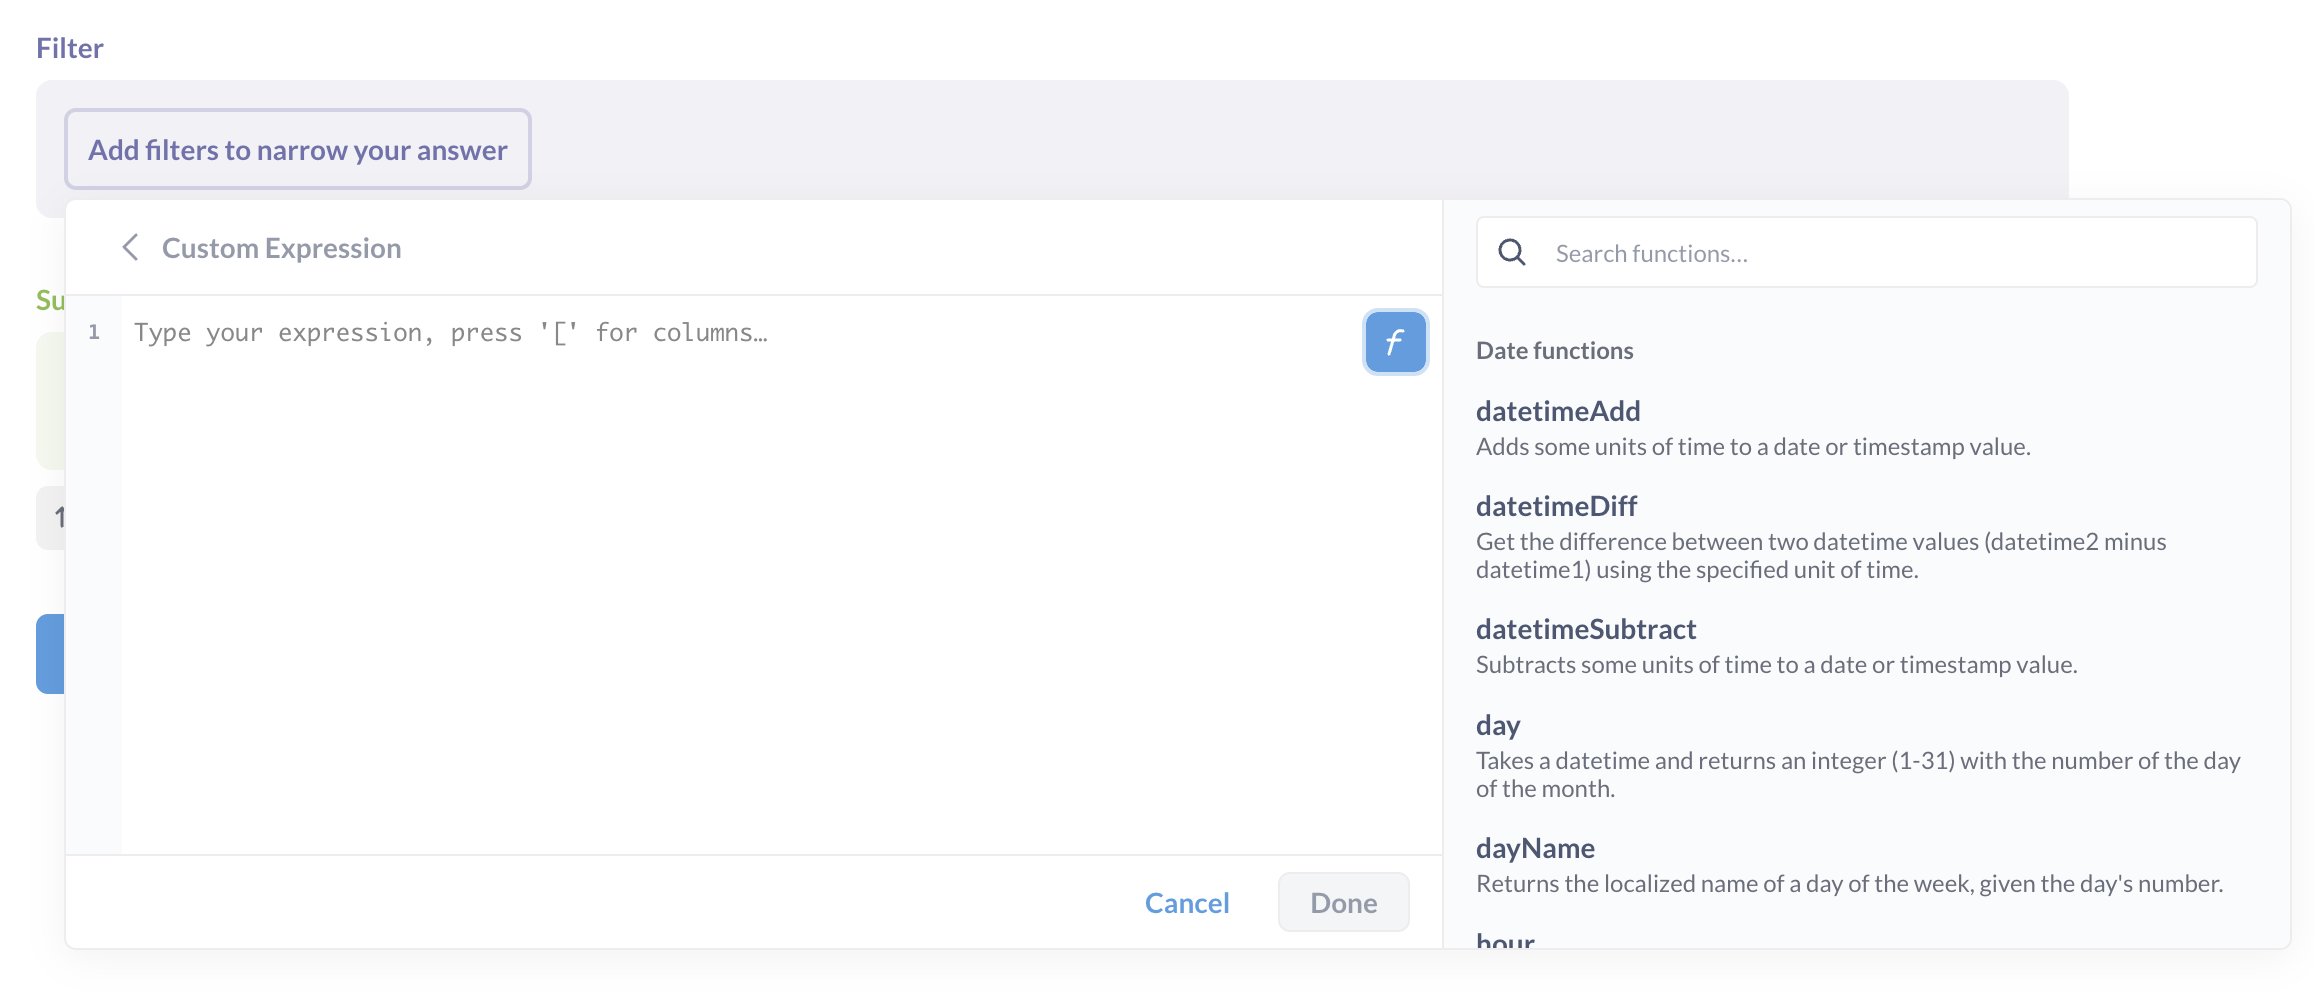Click Add filters to narrow your answer
This screenshot has width=2314, height=1000.
[x=297, y=149]
